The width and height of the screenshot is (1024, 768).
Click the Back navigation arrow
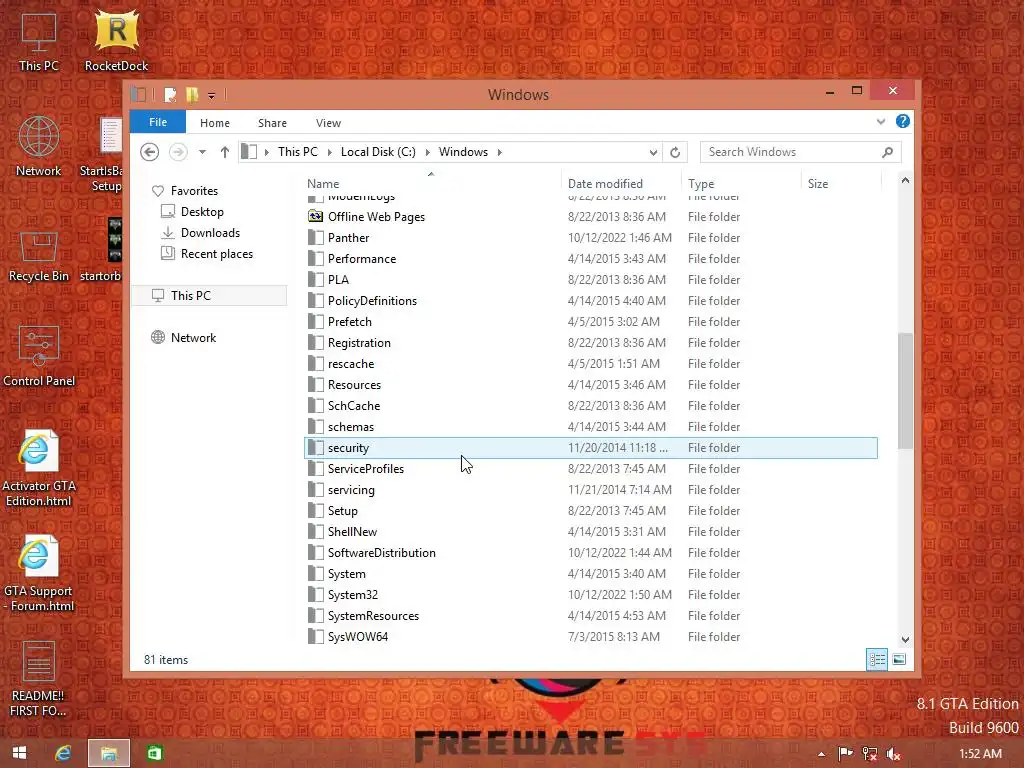point(150,152)
